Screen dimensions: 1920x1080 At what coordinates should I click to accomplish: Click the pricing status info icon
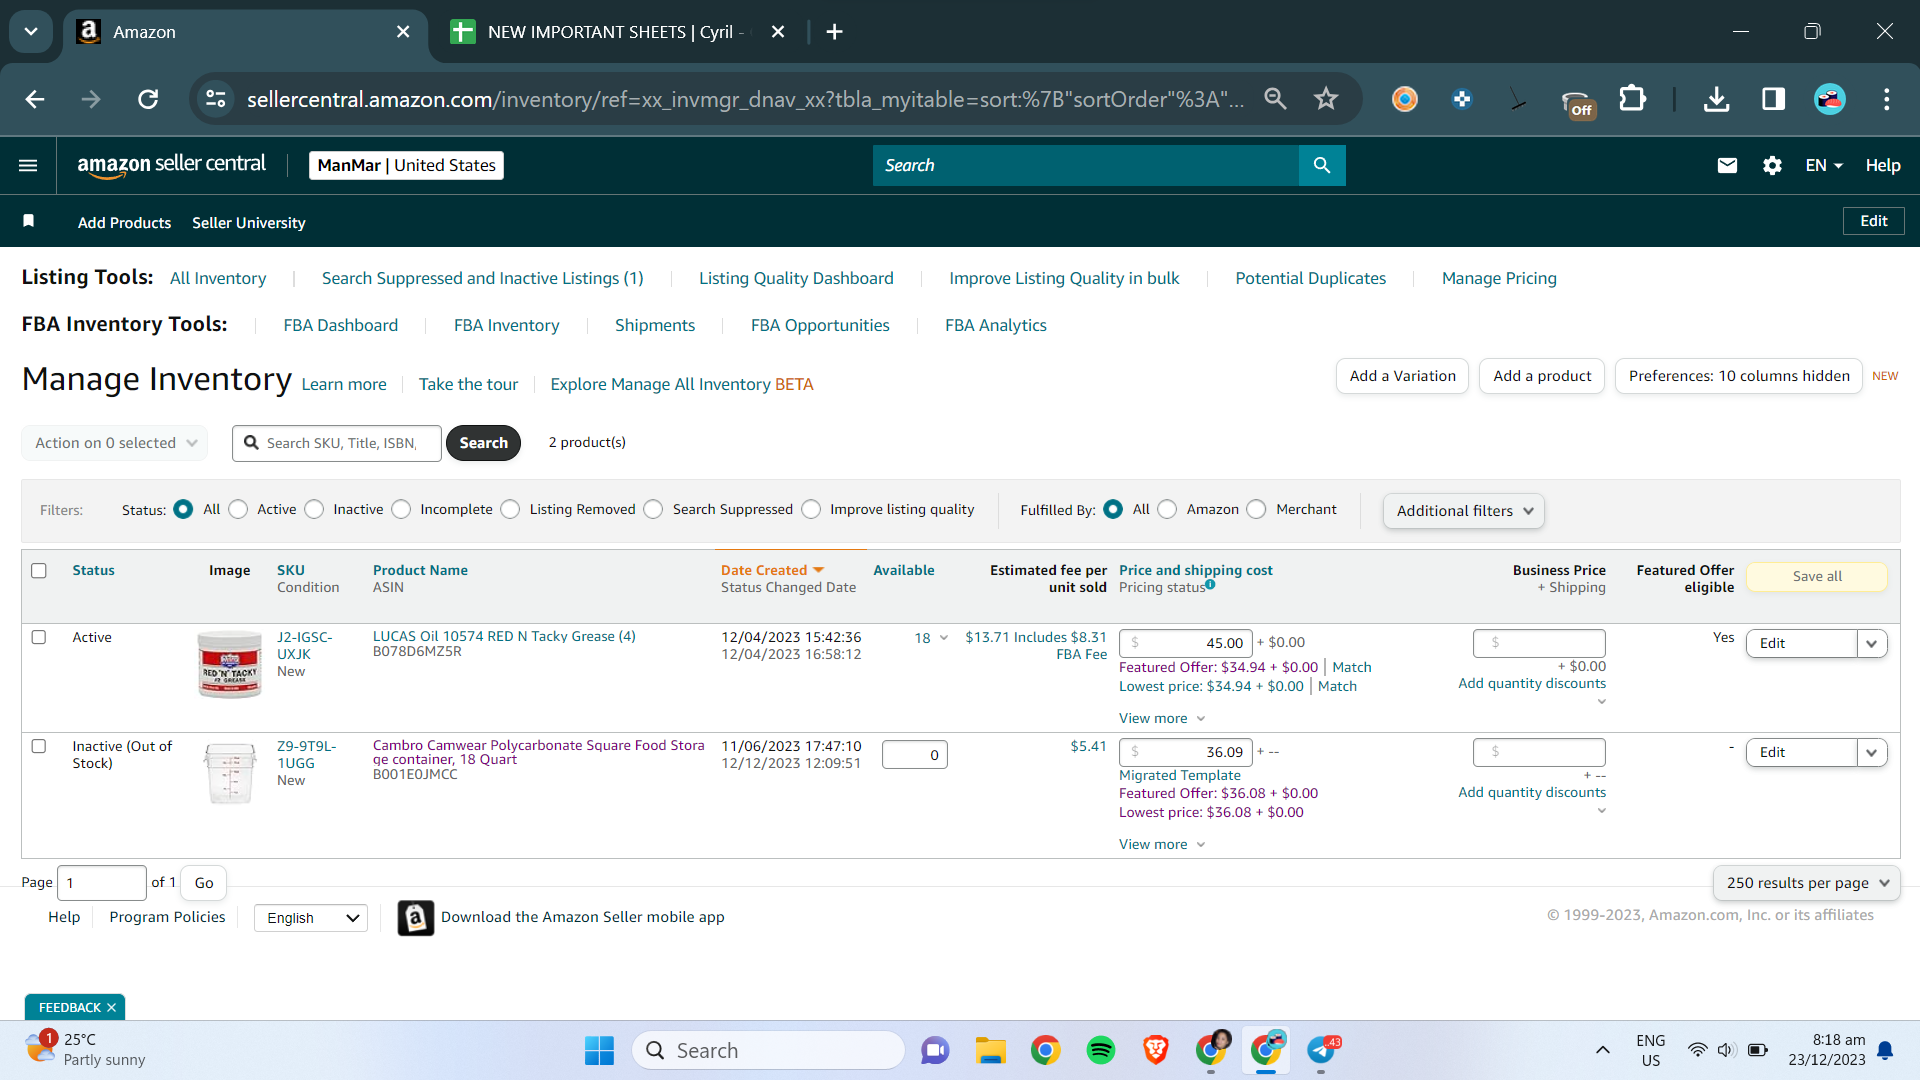tap(1210, 585)
